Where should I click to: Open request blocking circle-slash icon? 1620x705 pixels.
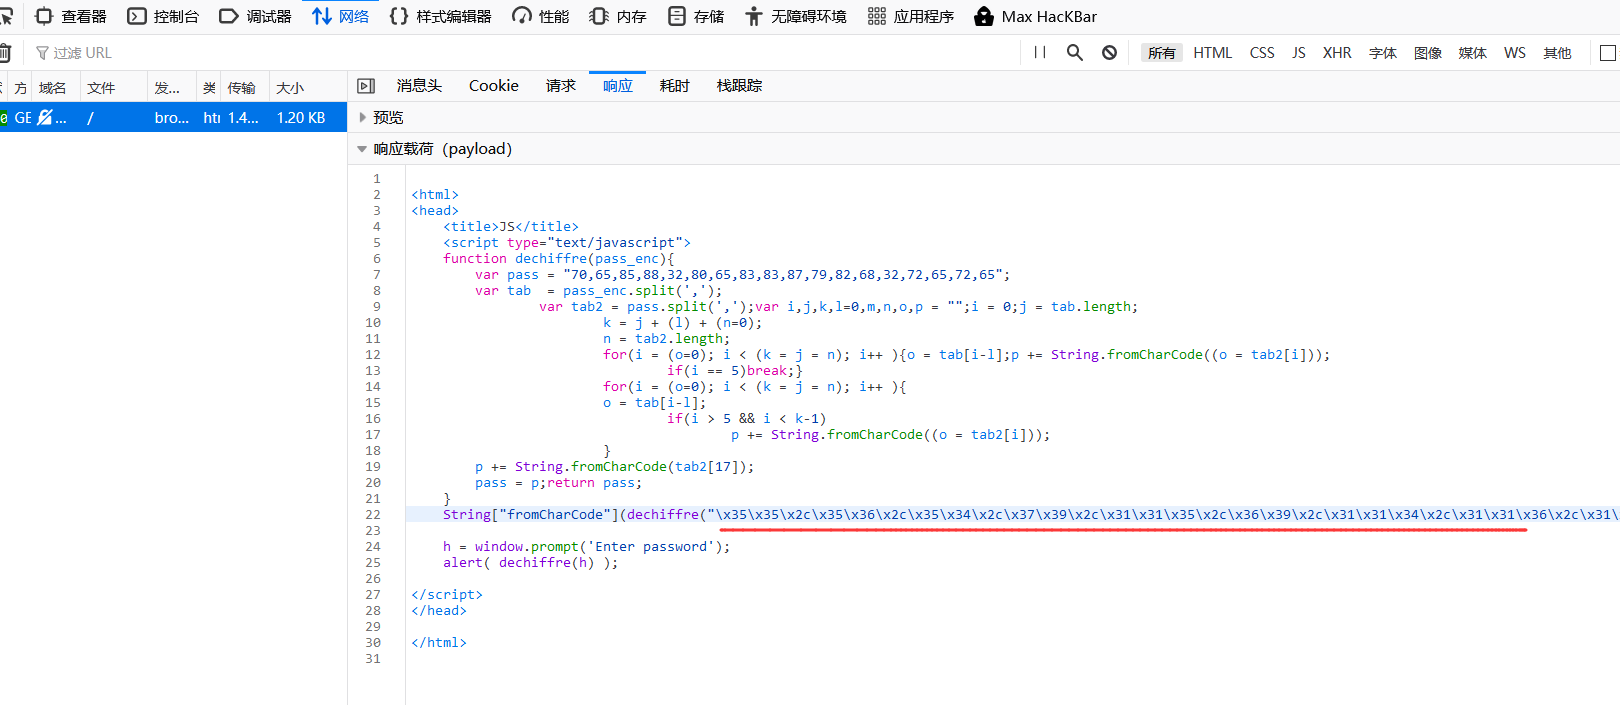coord(1109,52)
